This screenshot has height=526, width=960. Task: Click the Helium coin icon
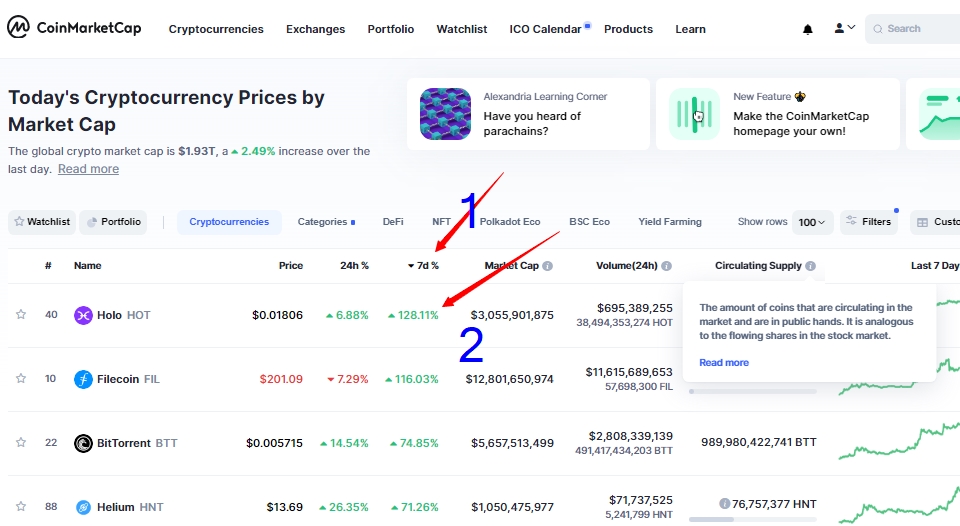[83, 507]
